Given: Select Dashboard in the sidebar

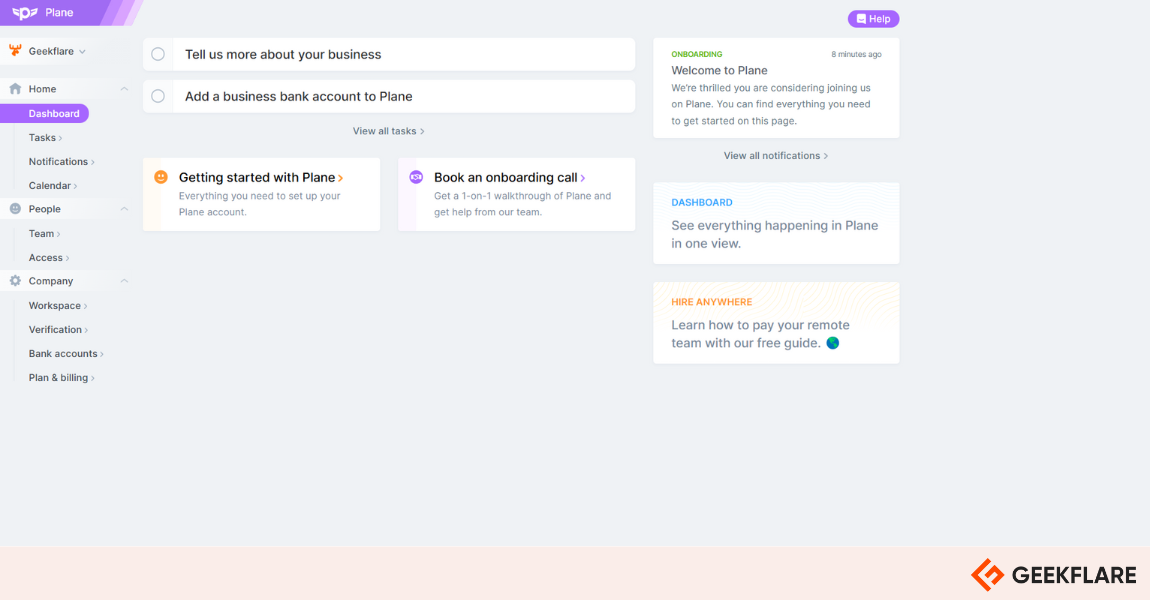Looking at the screenshot, I should pos(45,114).
